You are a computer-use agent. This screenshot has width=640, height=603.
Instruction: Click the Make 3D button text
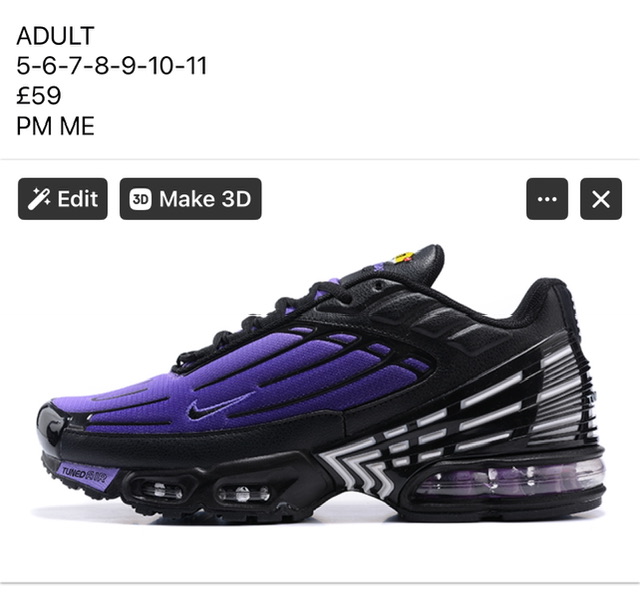tap(205, 199)
